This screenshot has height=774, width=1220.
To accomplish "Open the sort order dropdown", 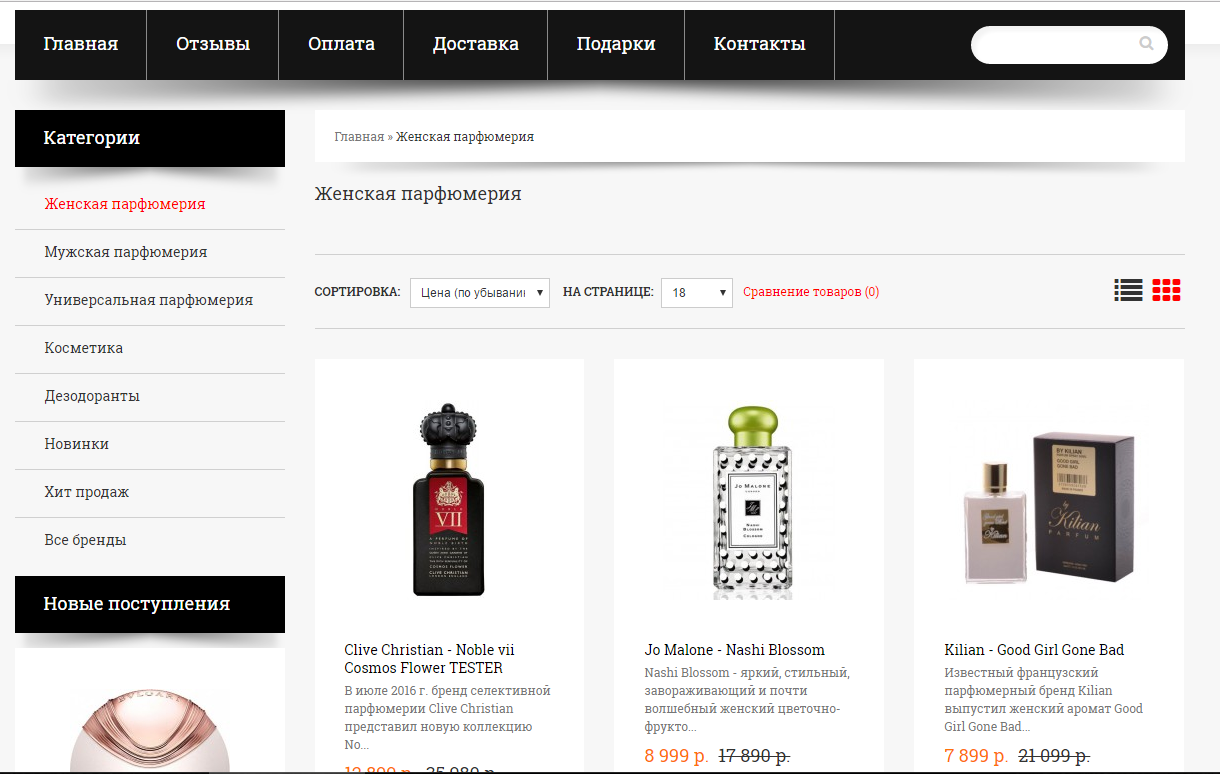I will tap(480, 292).
